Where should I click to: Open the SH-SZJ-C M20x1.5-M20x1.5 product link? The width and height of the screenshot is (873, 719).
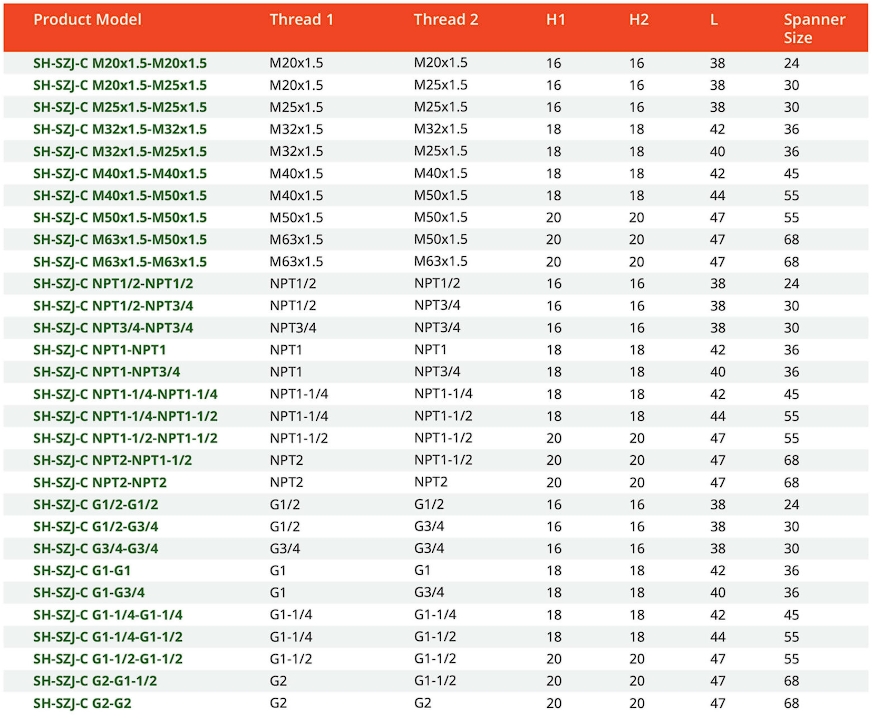[120, 63]
